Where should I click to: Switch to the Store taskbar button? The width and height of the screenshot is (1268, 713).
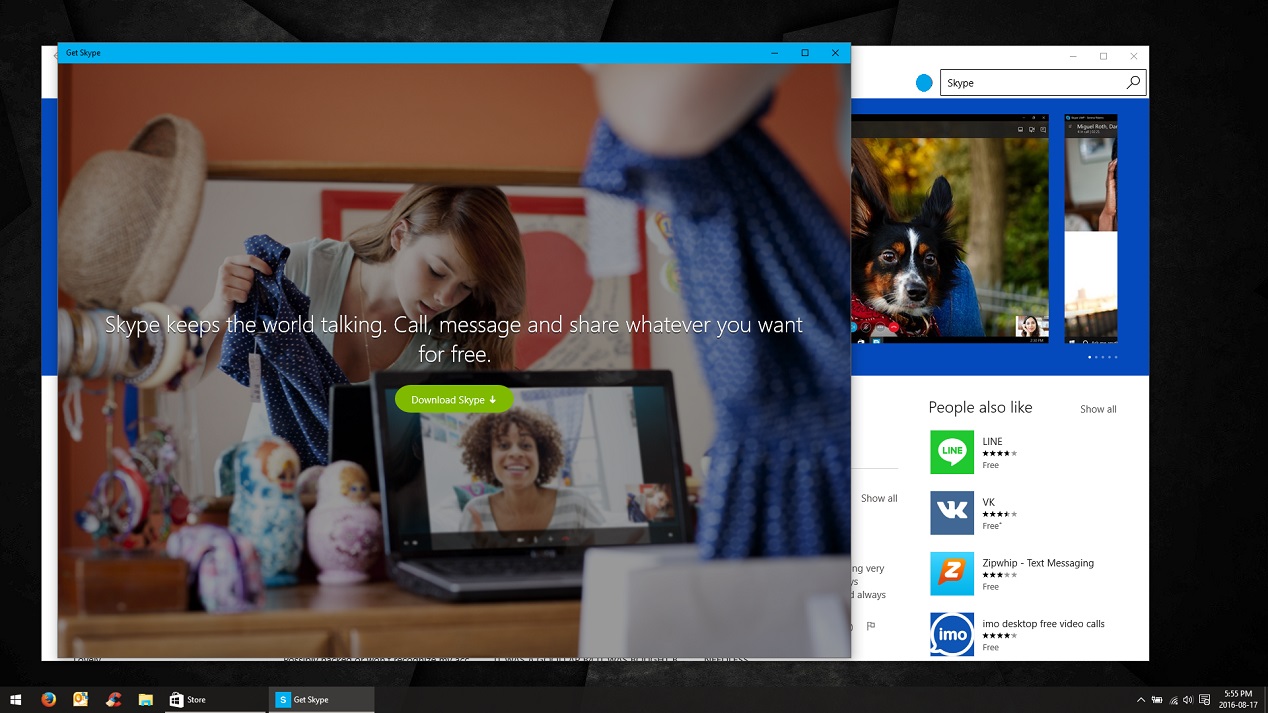214,699
